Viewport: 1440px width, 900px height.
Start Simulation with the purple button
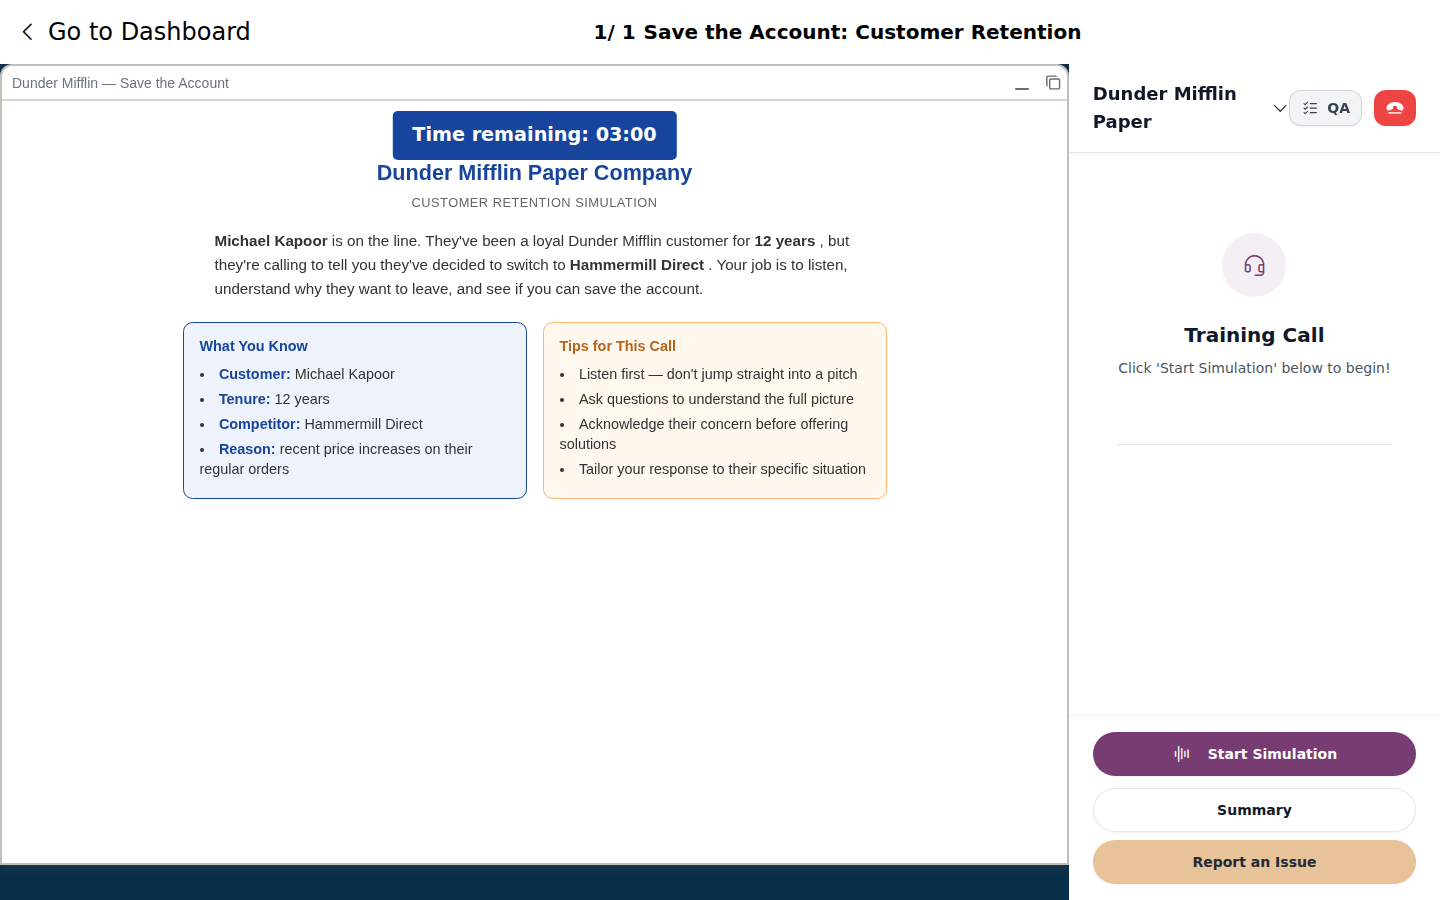pyautogui.click(x=1254, y=754)
